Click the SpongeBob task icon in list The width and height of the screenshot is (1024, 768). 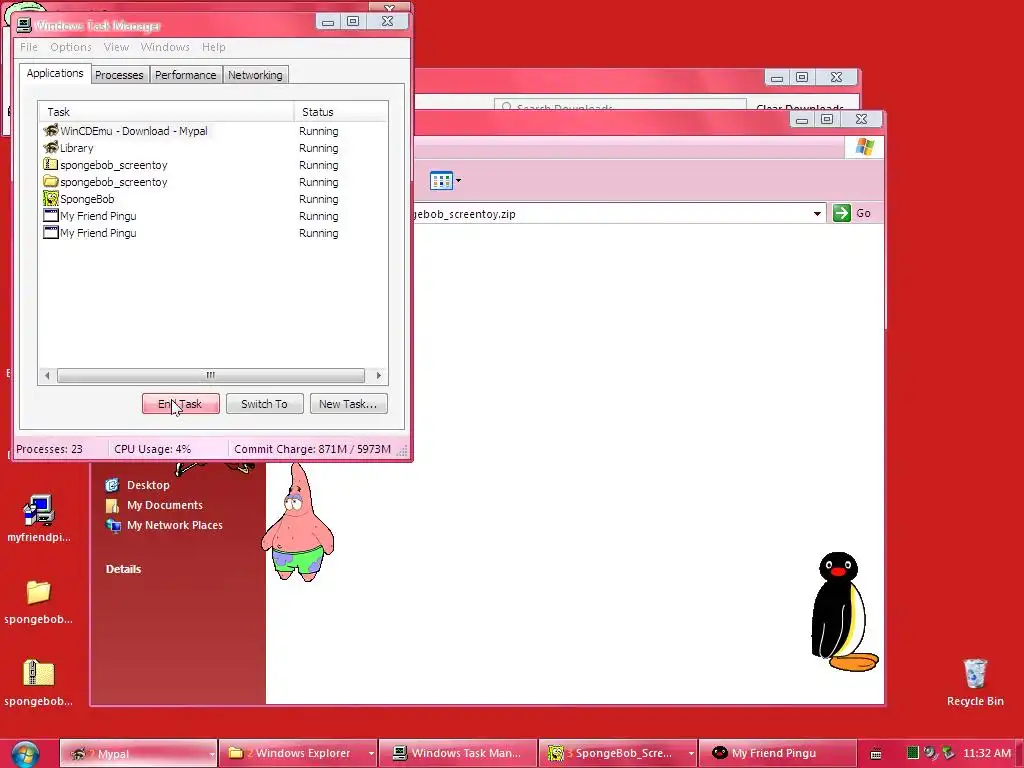50,199
